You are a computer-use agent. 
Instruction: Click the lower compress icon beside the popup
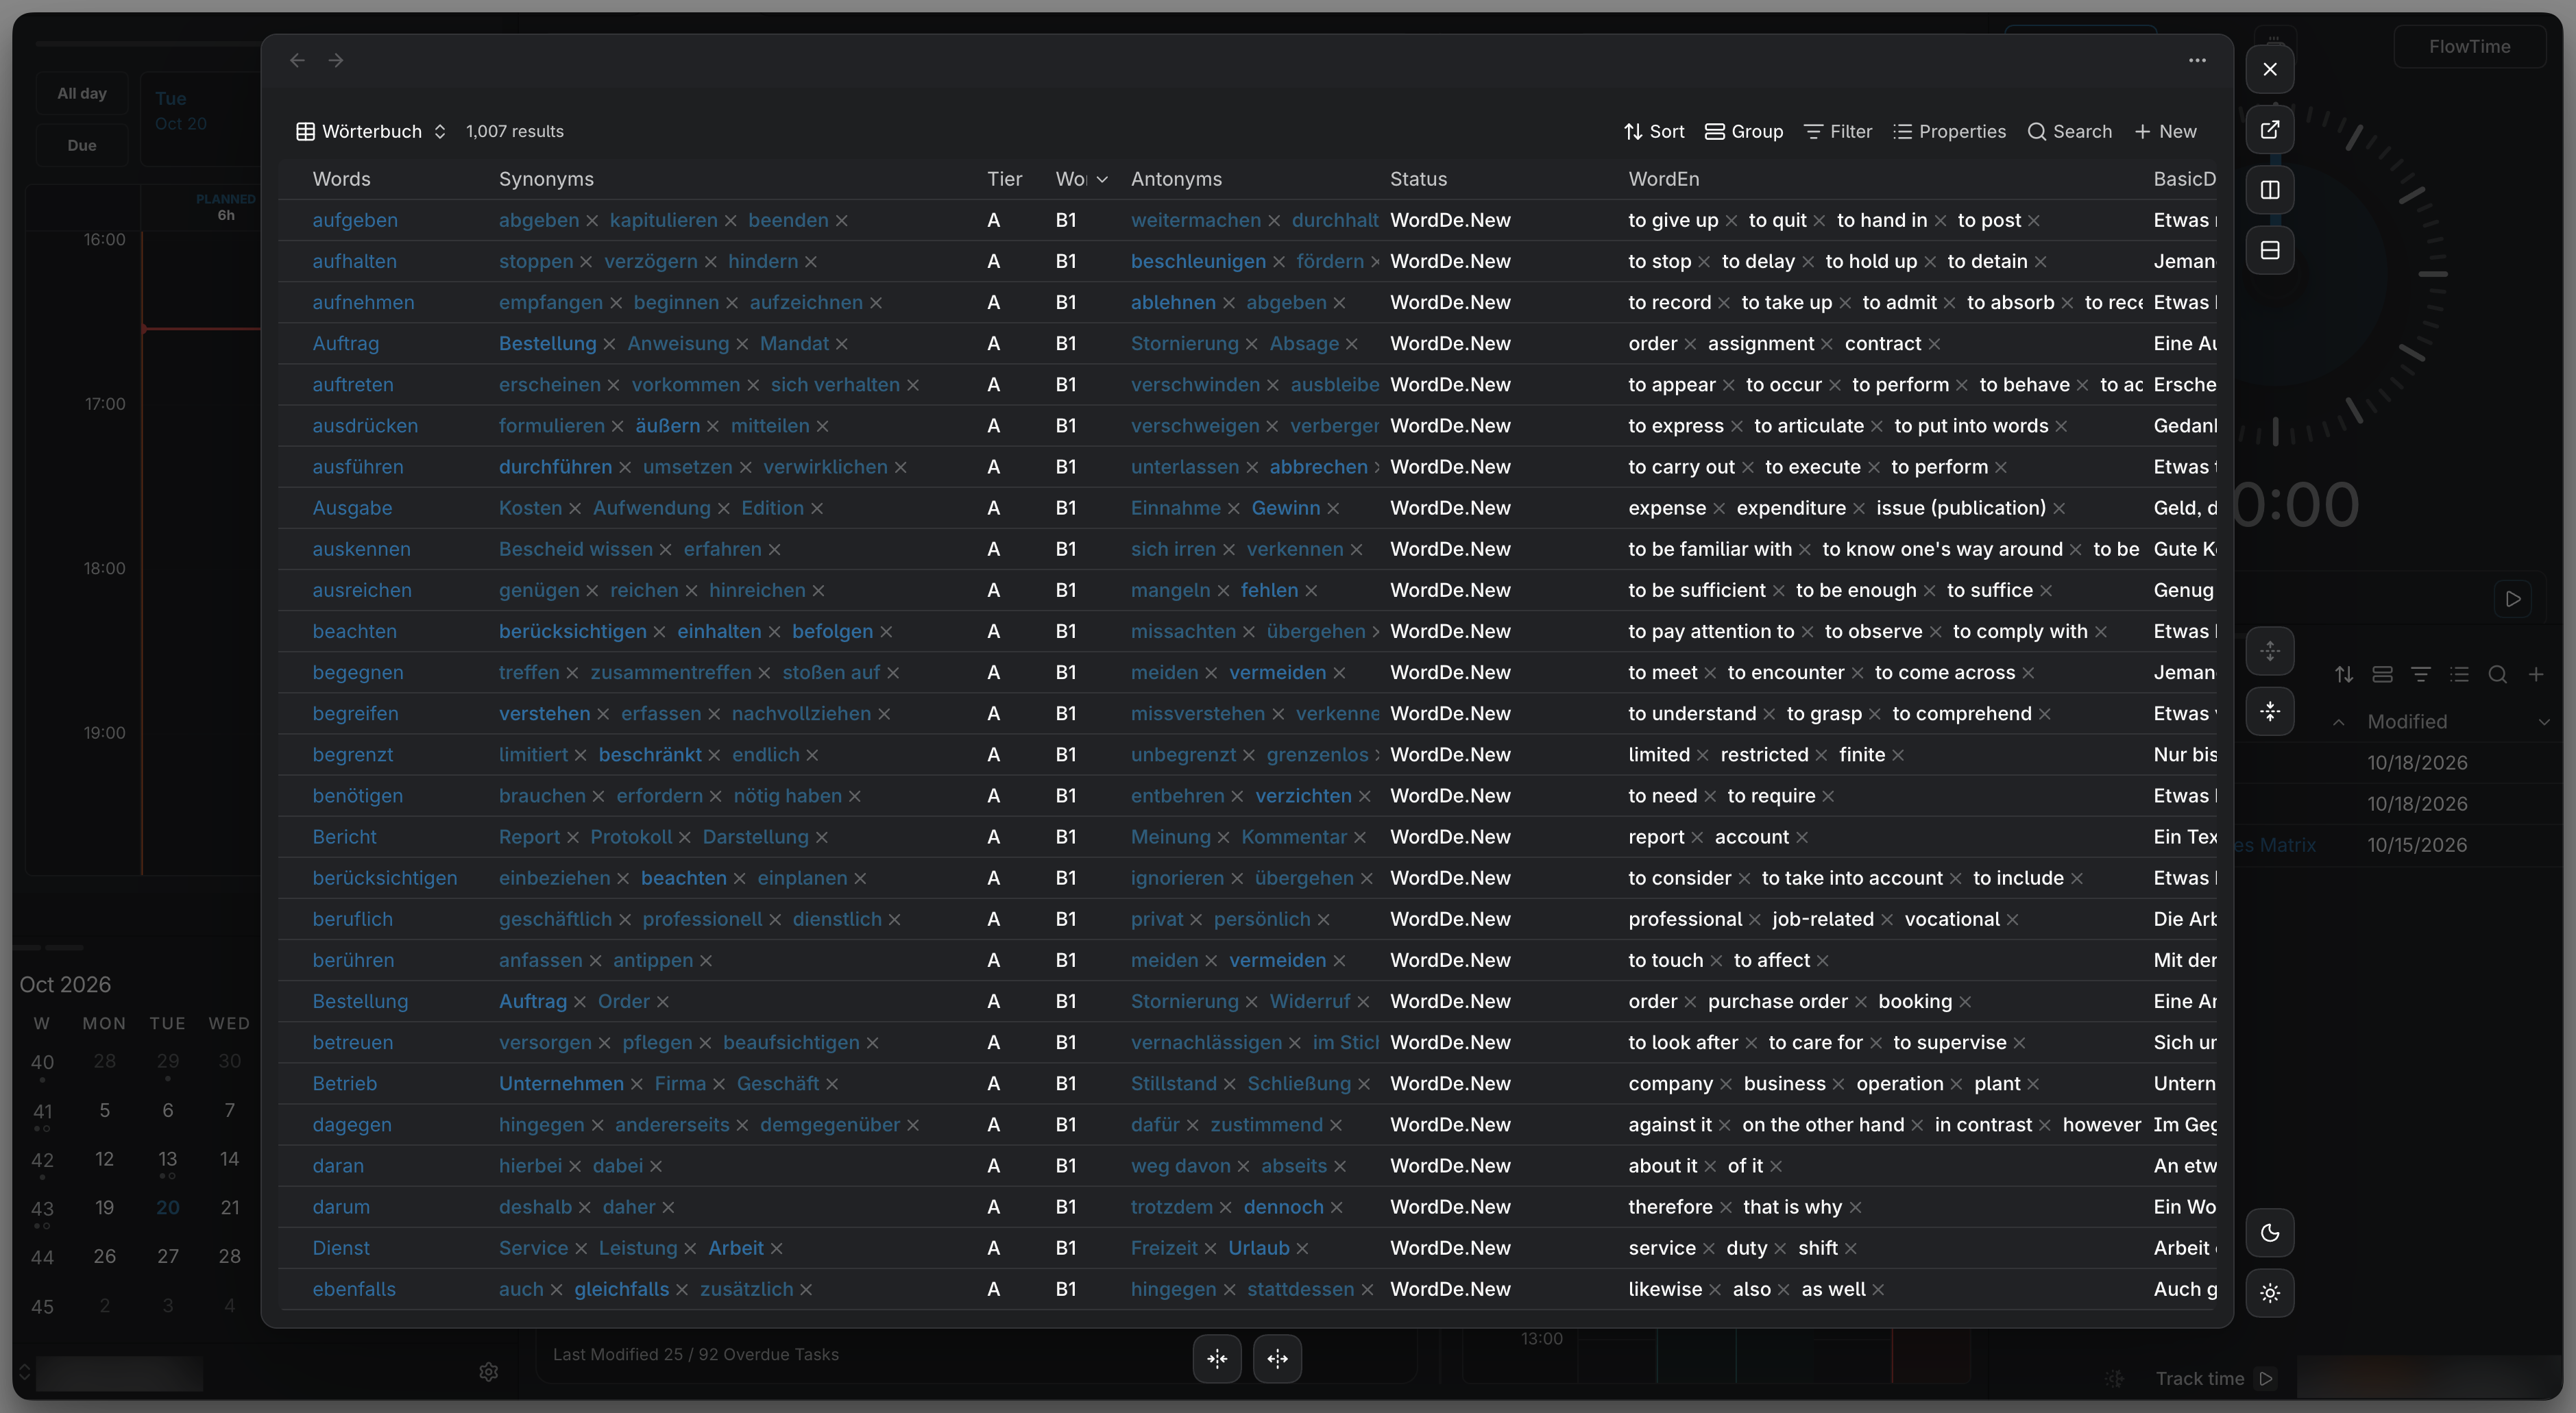pyautogui.click(x=2270, y=711)
